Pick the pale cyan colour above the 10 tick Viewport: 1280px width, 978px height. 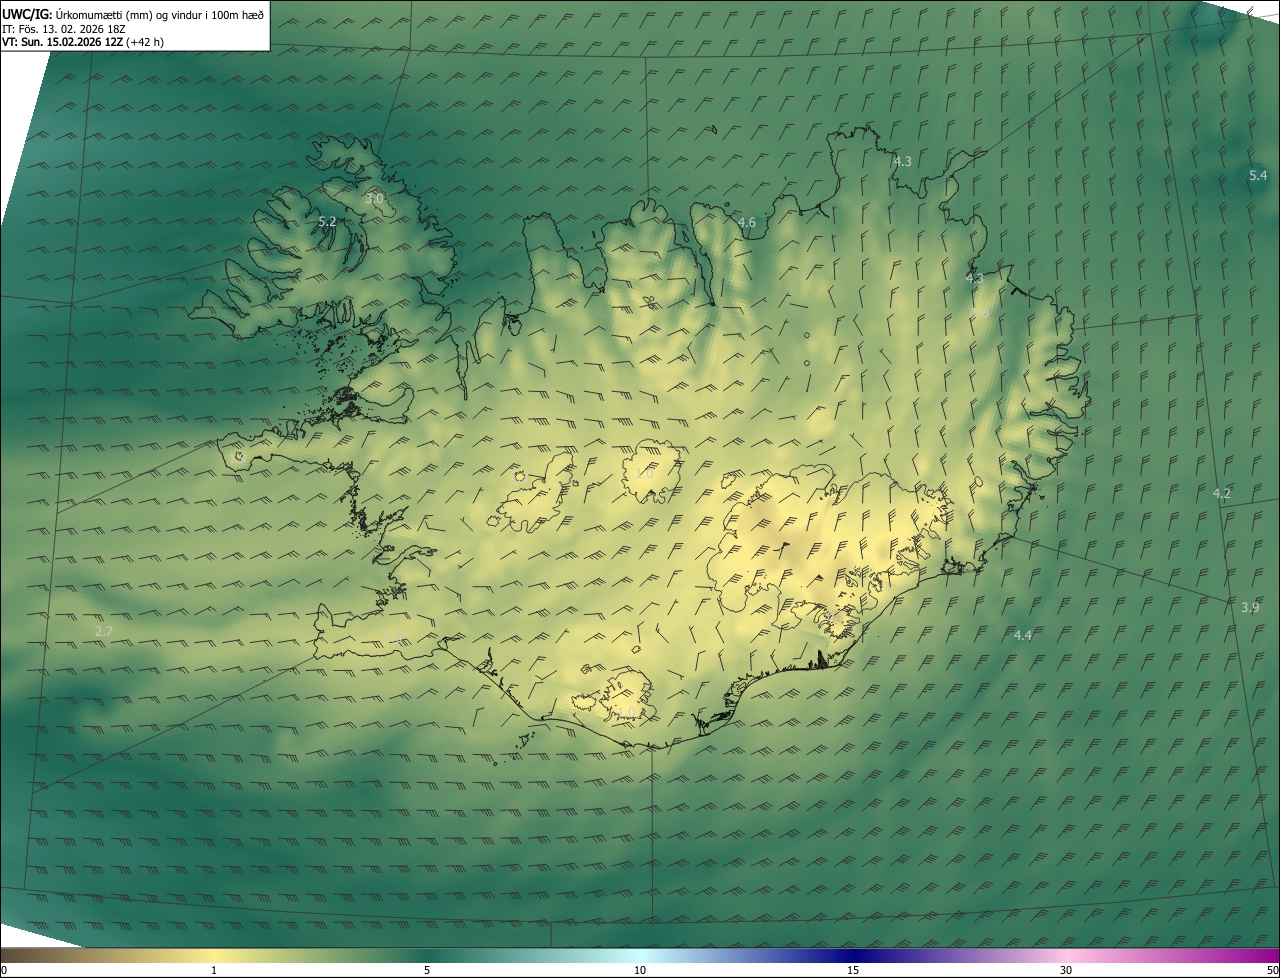(640, 955)
